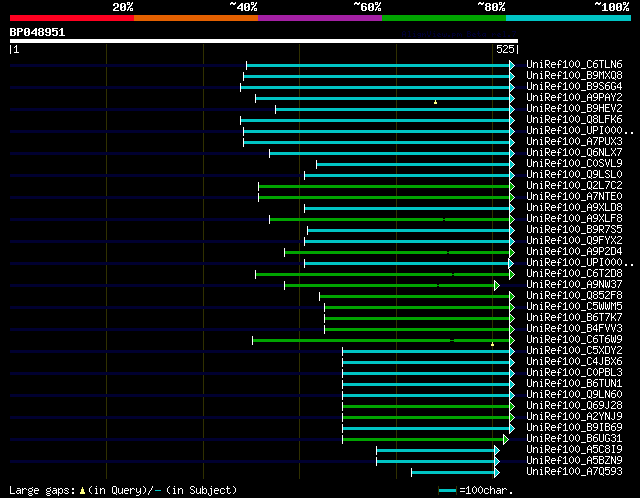Select the UniRef100_C0SVL9 label
The width and height of the screenshot is (640, 498).
pos(574,164)
